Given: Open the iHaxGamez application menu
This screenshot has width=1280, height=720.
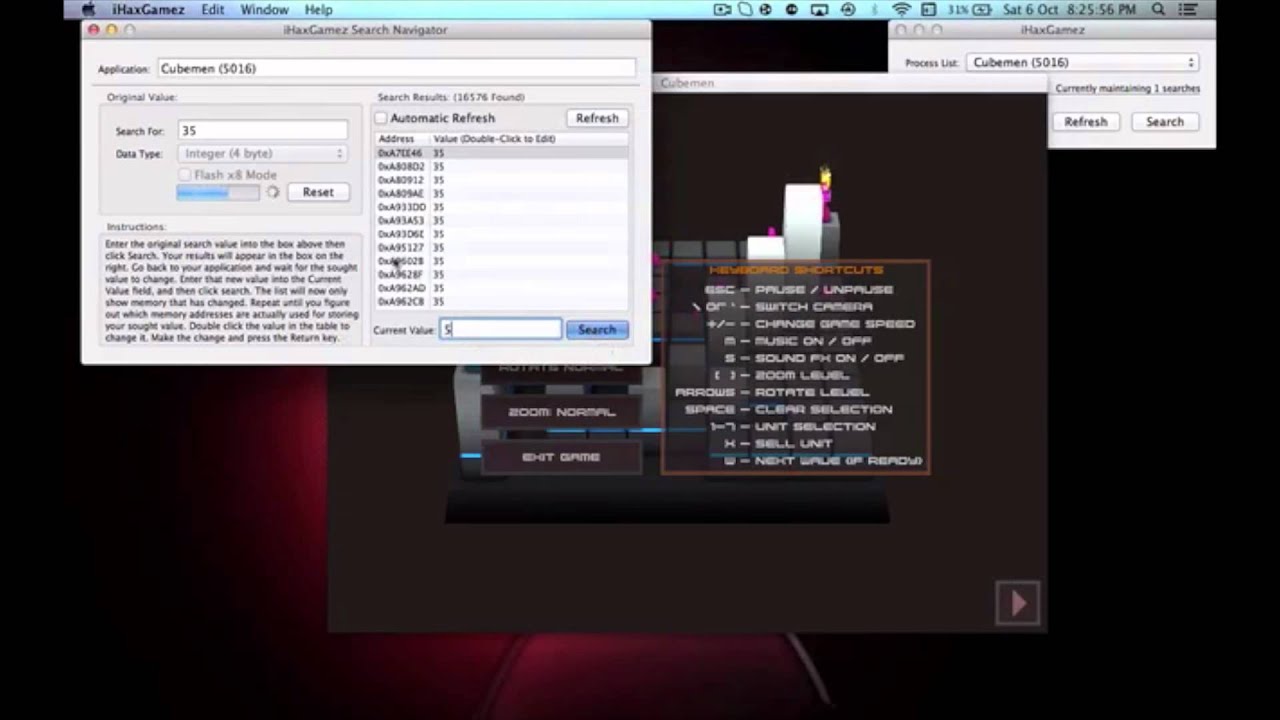Looking at the screenshot, I should pyautogui.click(x=148, y=10).
